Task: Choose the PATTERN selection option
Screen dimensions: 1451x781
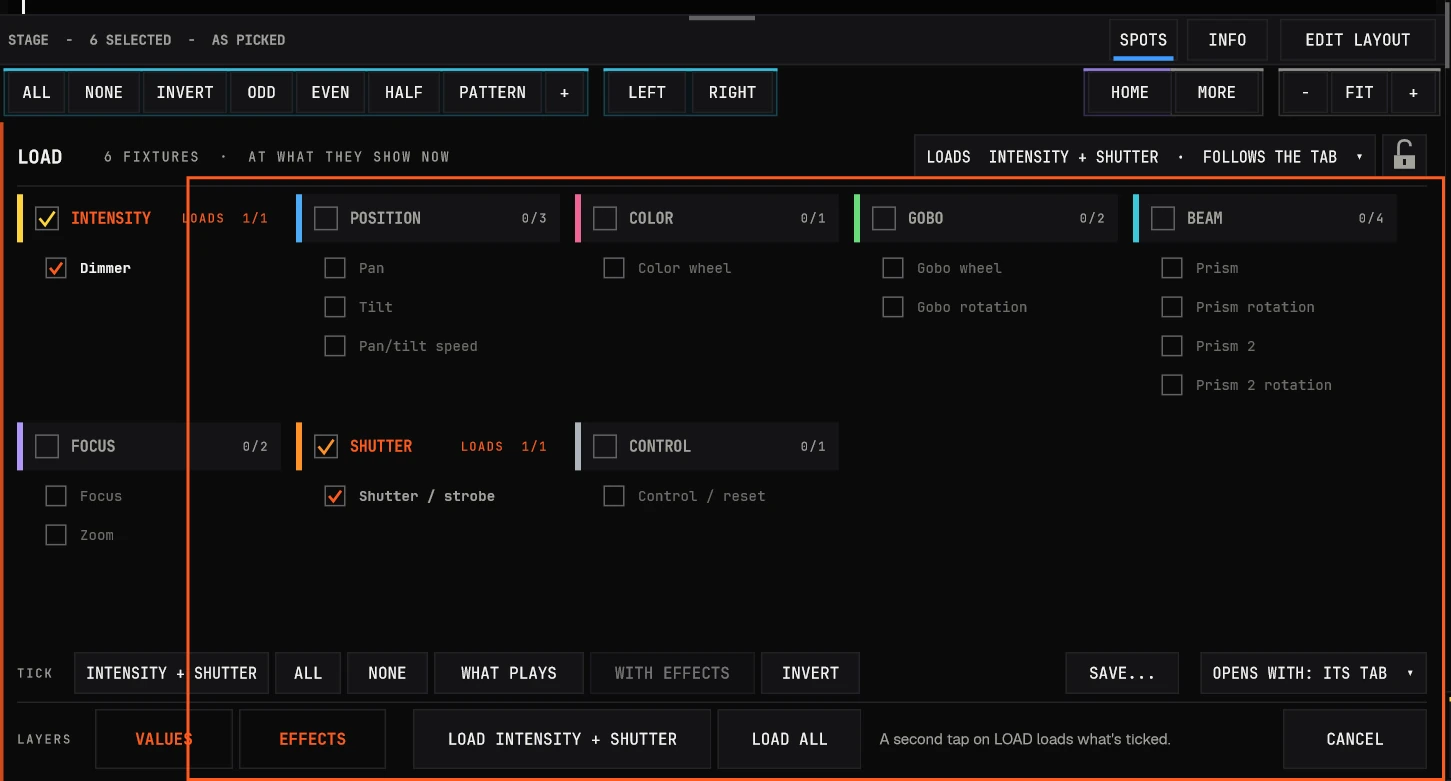Action: coord(492,92)
